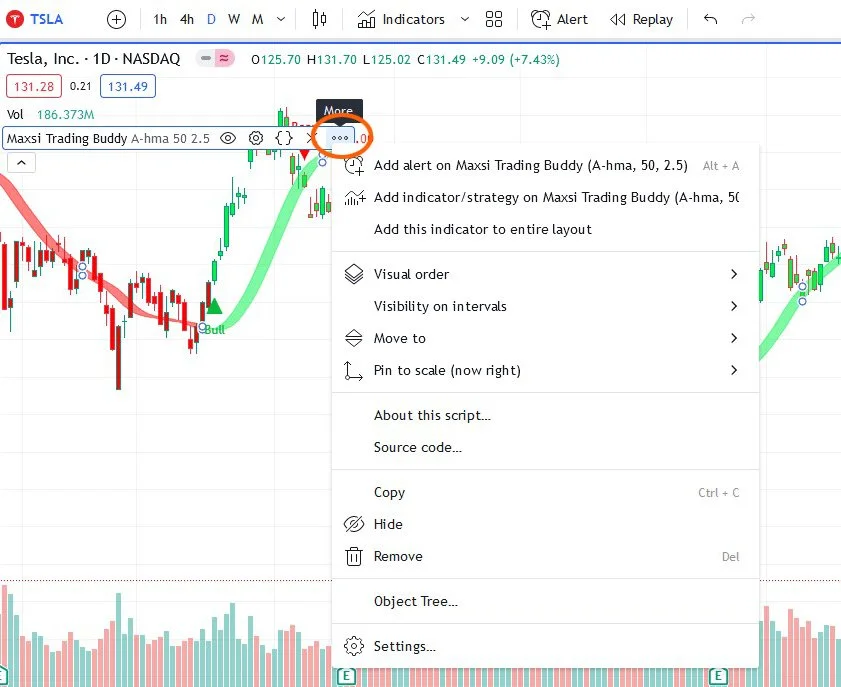The height and width of the screenshot is (687, 841).
Task: Select Add this indicator to entire layout
Action: coord(545,230)
